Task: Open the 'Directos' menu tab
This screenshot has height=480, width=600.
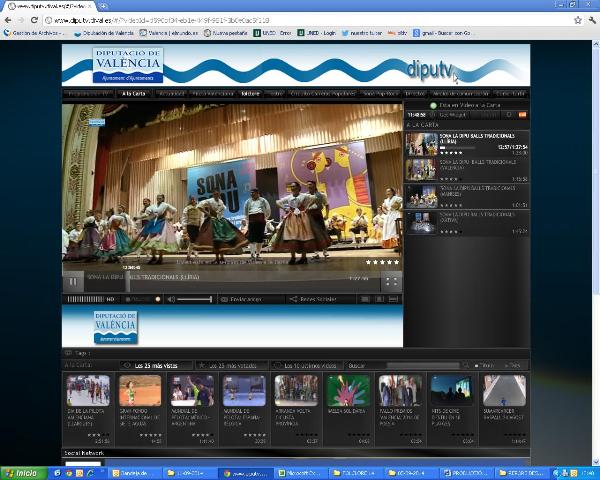Action: (x=414, y=93)
